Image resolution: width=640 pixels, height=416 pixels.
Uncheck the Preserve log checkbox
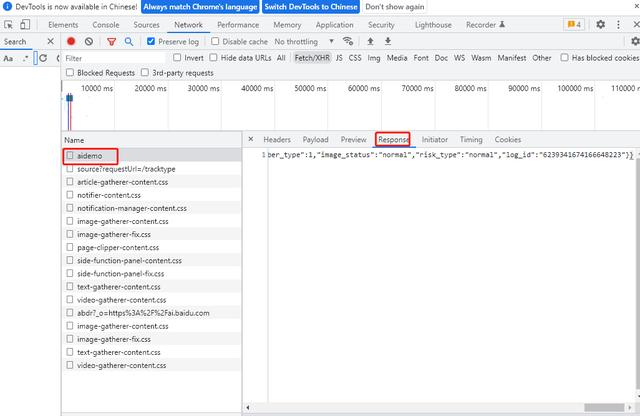[x=151, y=42]
